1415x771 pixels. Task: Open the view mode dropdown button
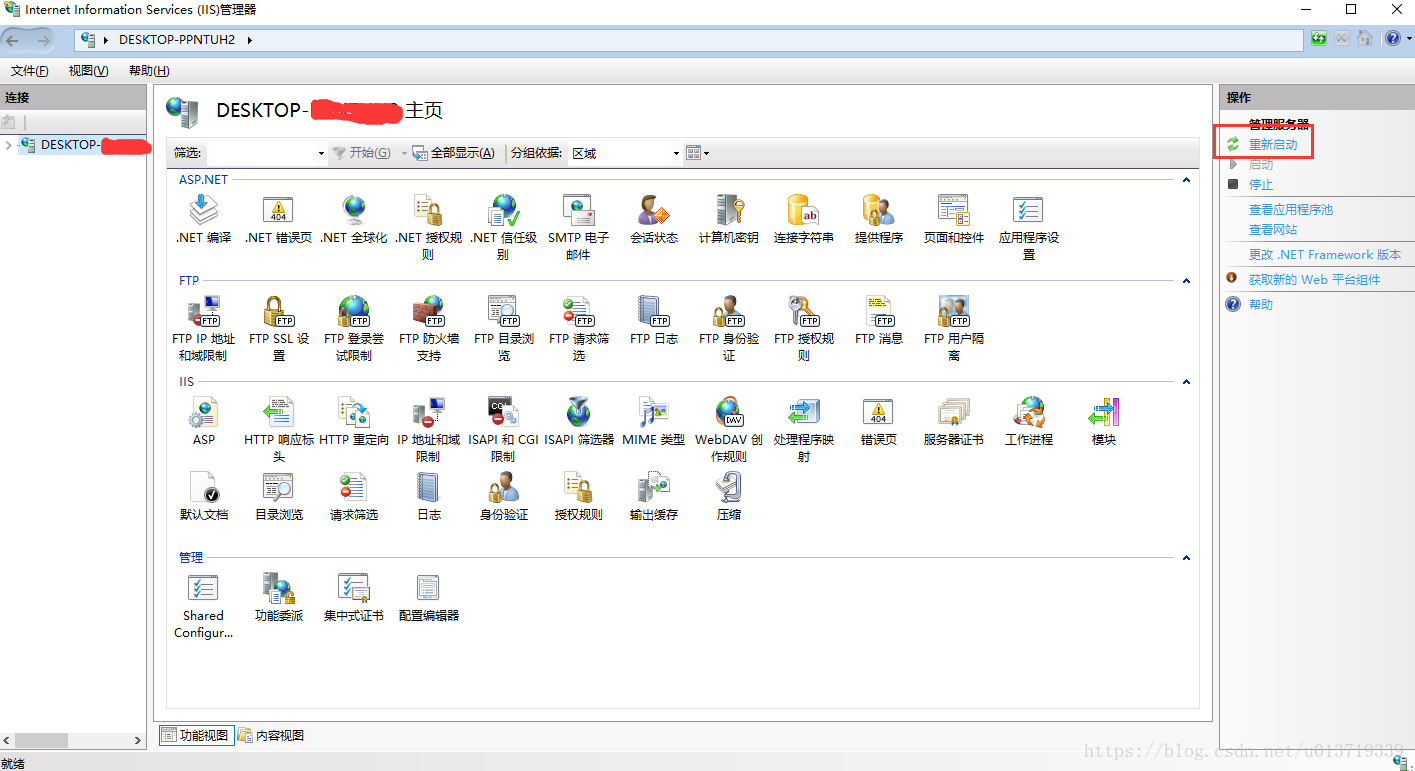click(698, 153)
